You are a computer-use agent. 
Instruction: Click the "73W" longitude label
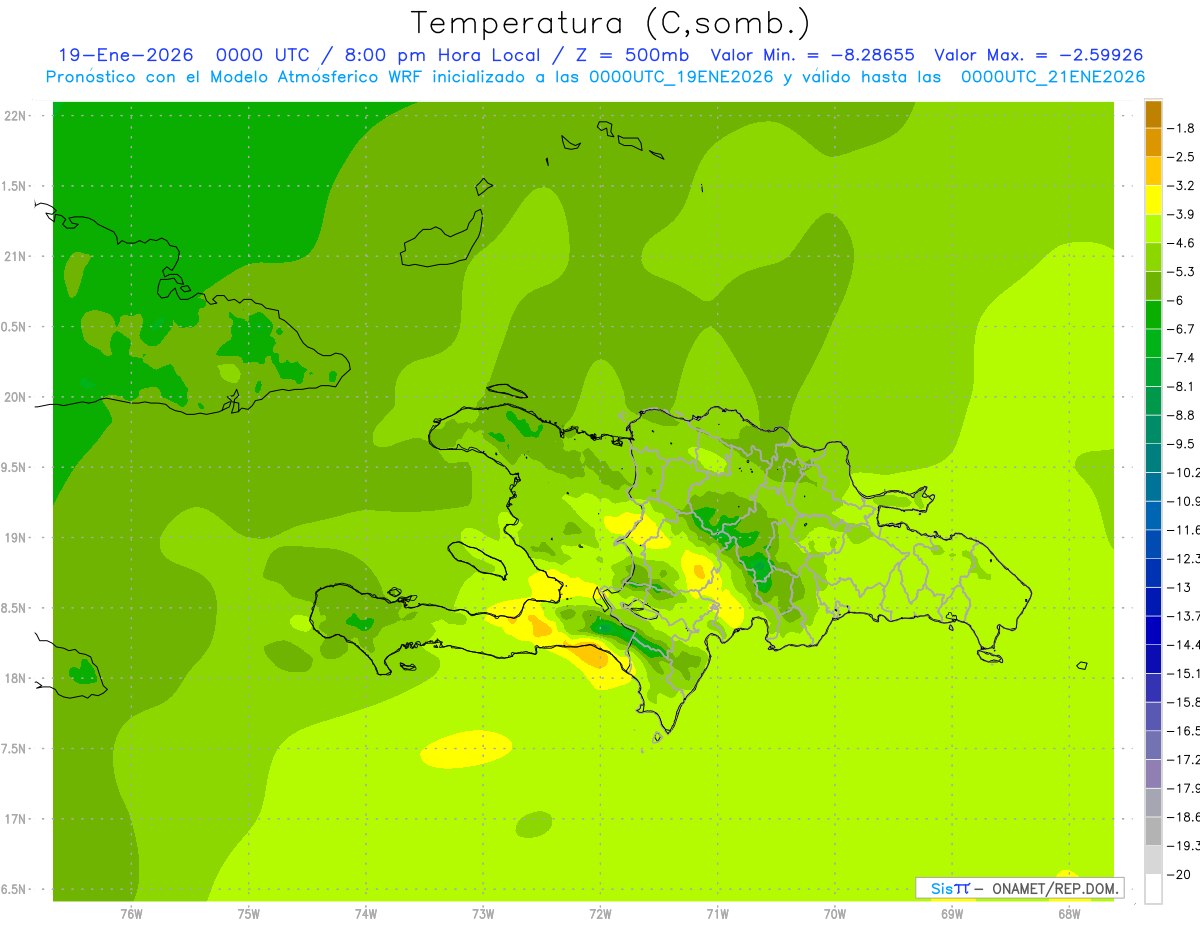click(x=483, y=914)
